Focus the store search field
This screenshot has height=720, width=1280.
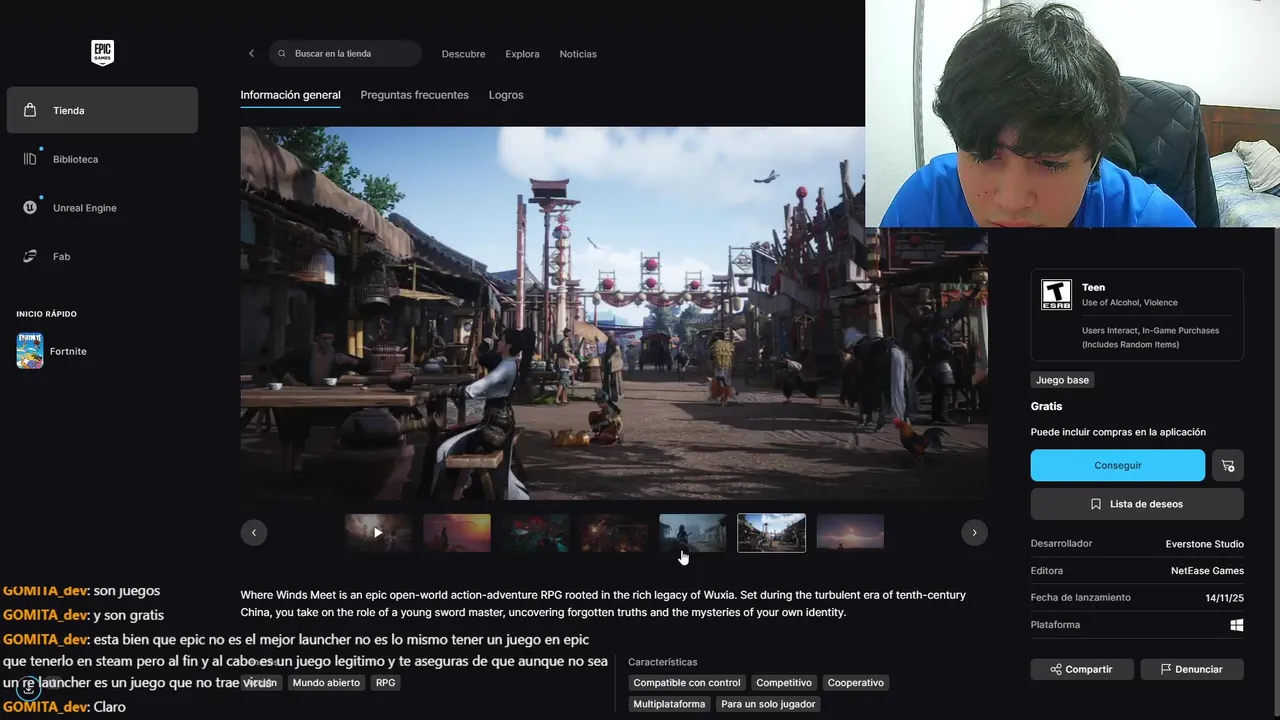point(345,54)
